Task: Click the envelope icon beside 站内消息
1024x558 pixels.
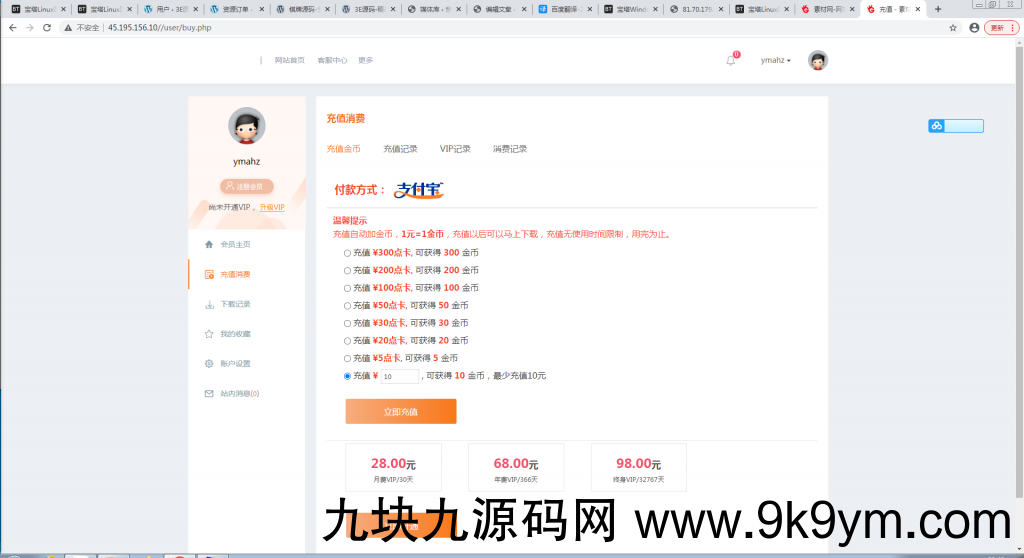Action: pyautogui.click(x=209, y=394)
